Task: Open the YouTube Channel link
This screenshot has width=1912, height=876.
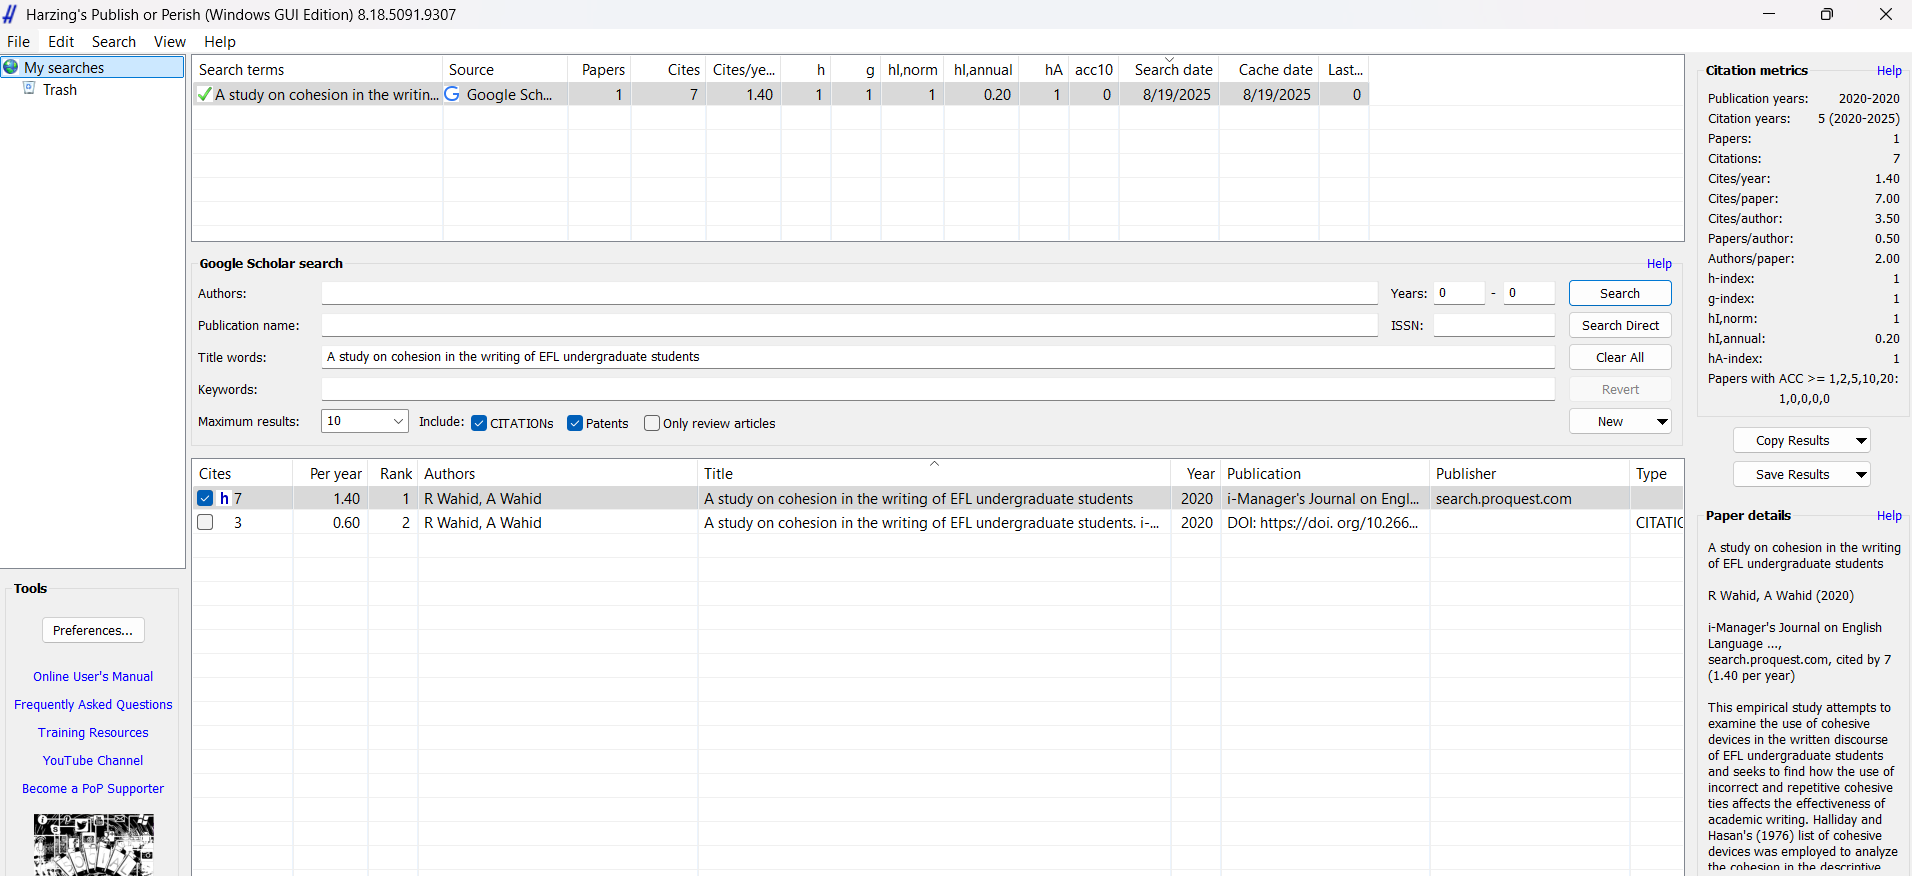Action: click(93, 760)
